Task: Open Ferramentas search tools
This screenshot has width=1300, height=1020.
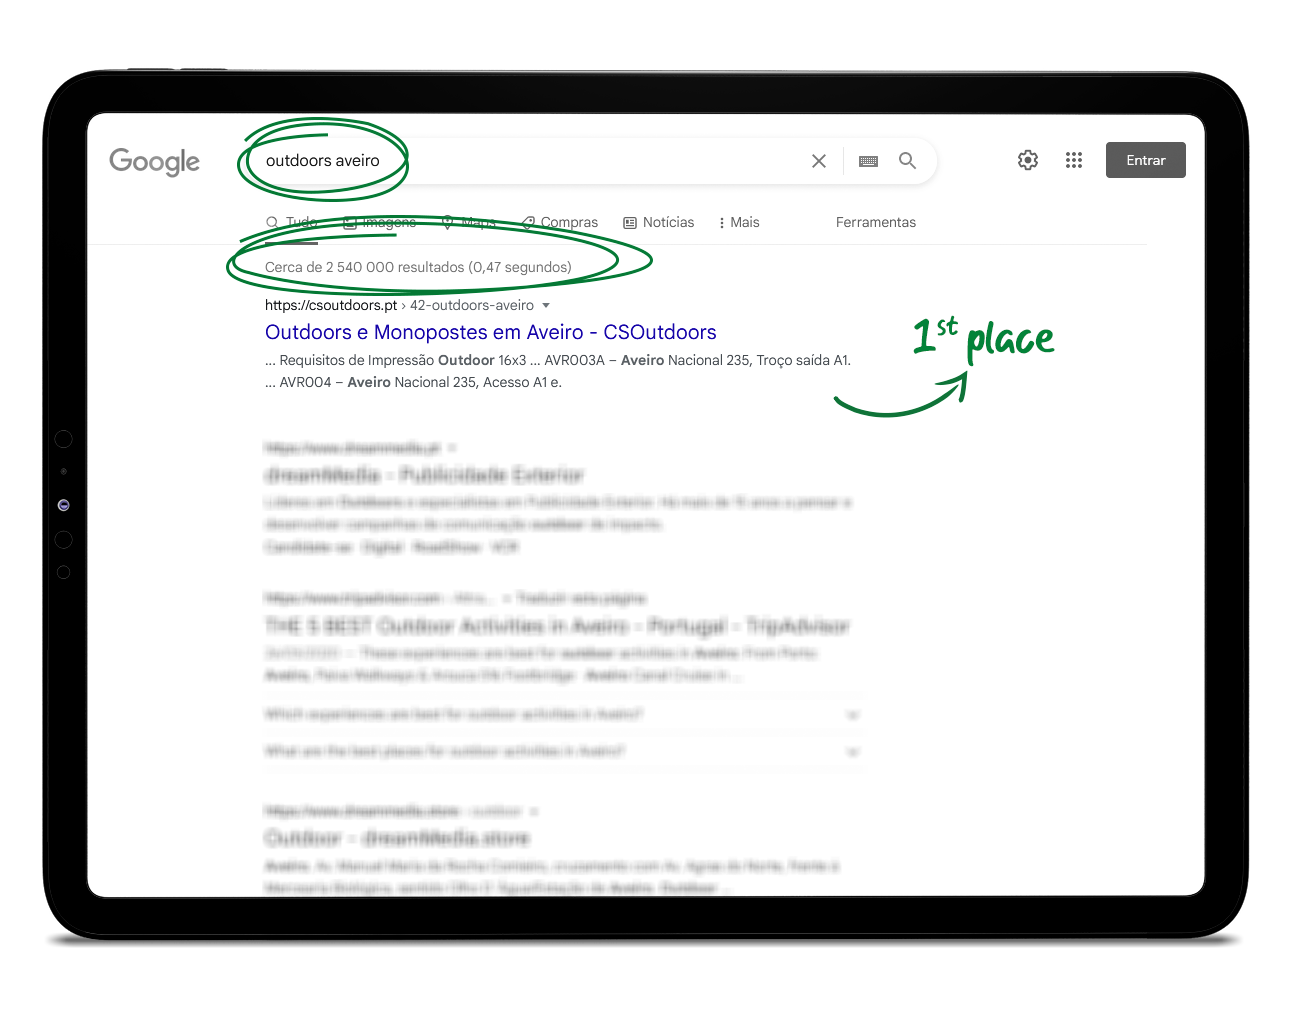Action: click(x=876, y=222)
